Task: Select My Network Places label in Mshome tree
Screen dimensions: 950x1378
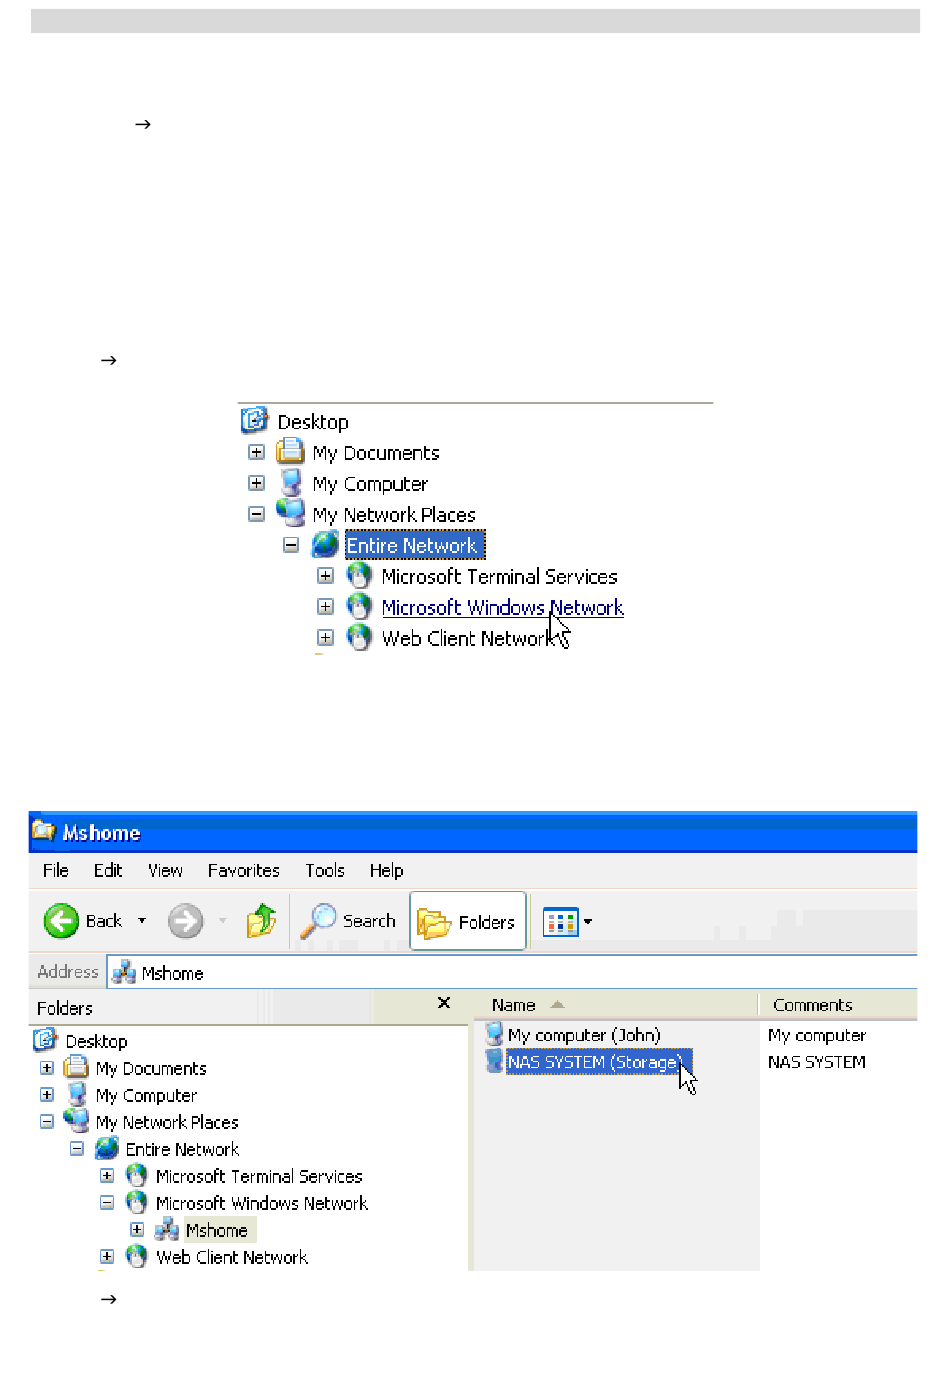Action: 167,1122
